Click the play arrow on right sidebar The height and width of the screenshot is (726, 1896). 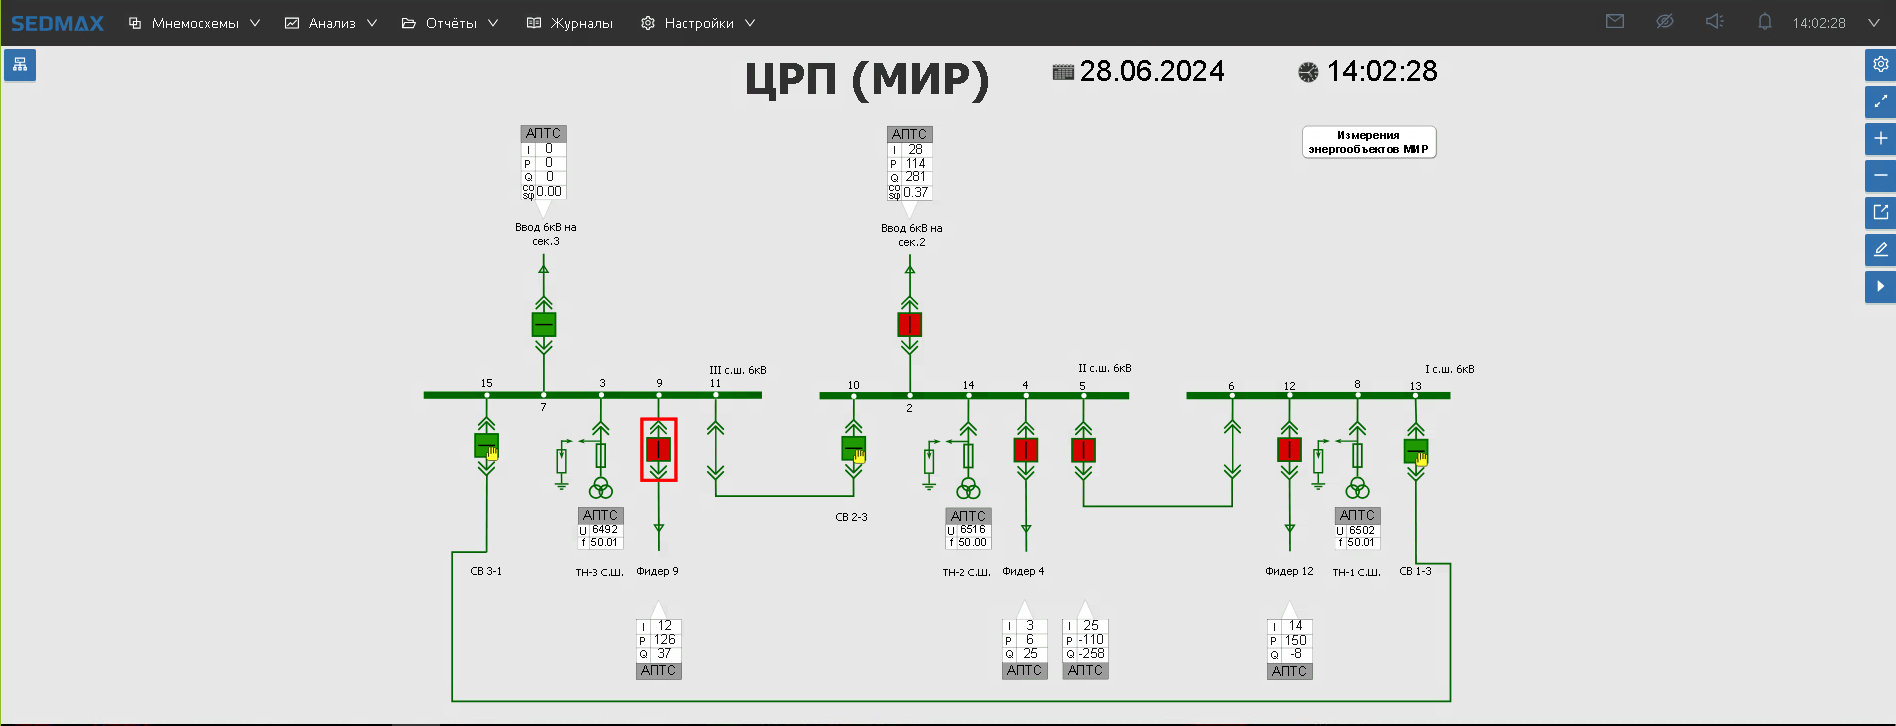tap(1880, 287)
